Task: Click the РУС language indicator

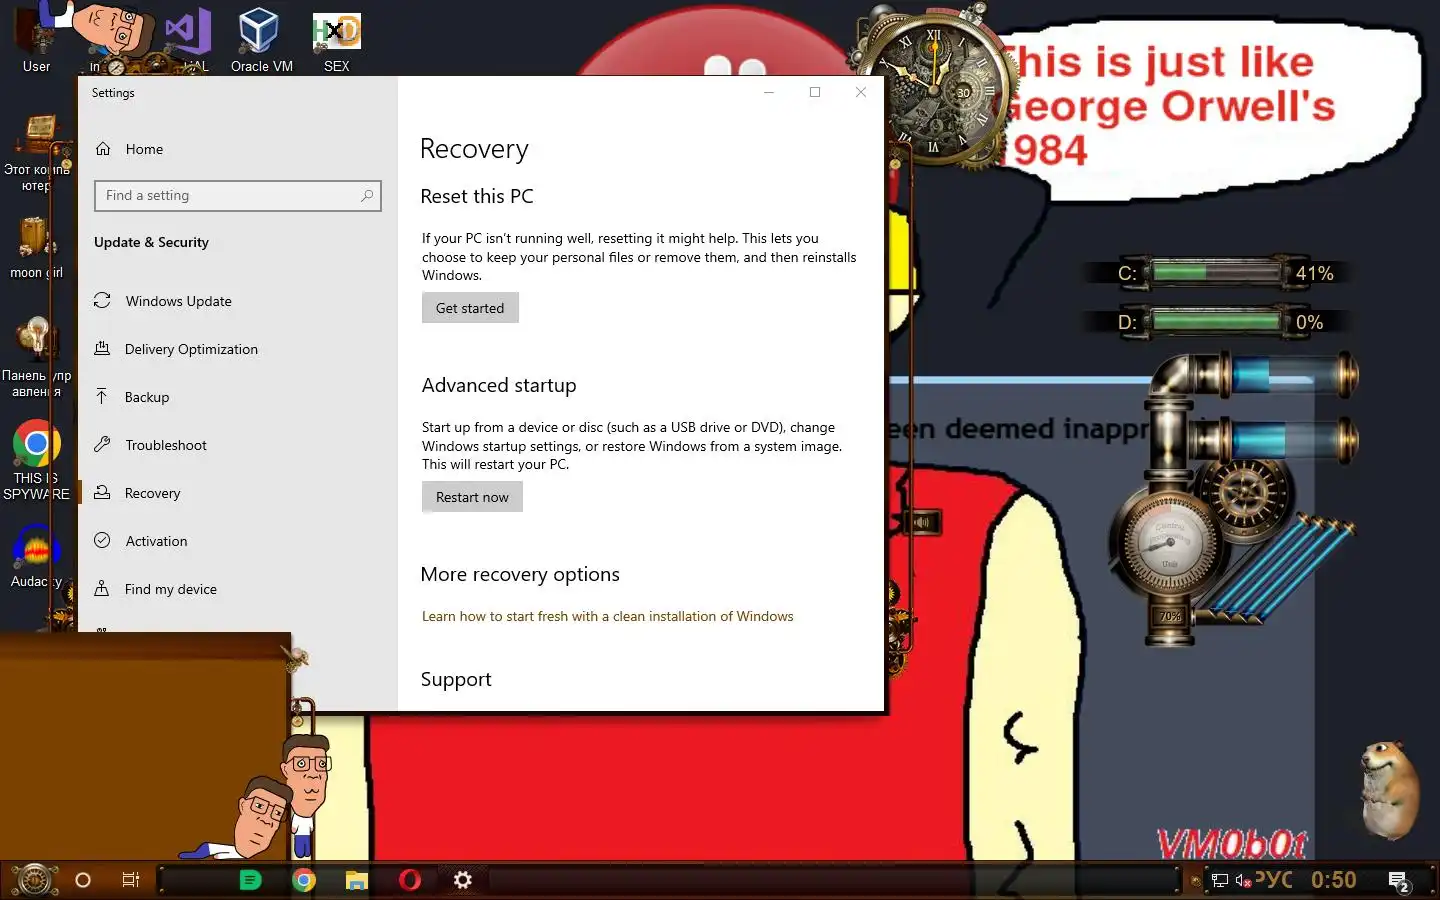Action: tap(1274, 880)
